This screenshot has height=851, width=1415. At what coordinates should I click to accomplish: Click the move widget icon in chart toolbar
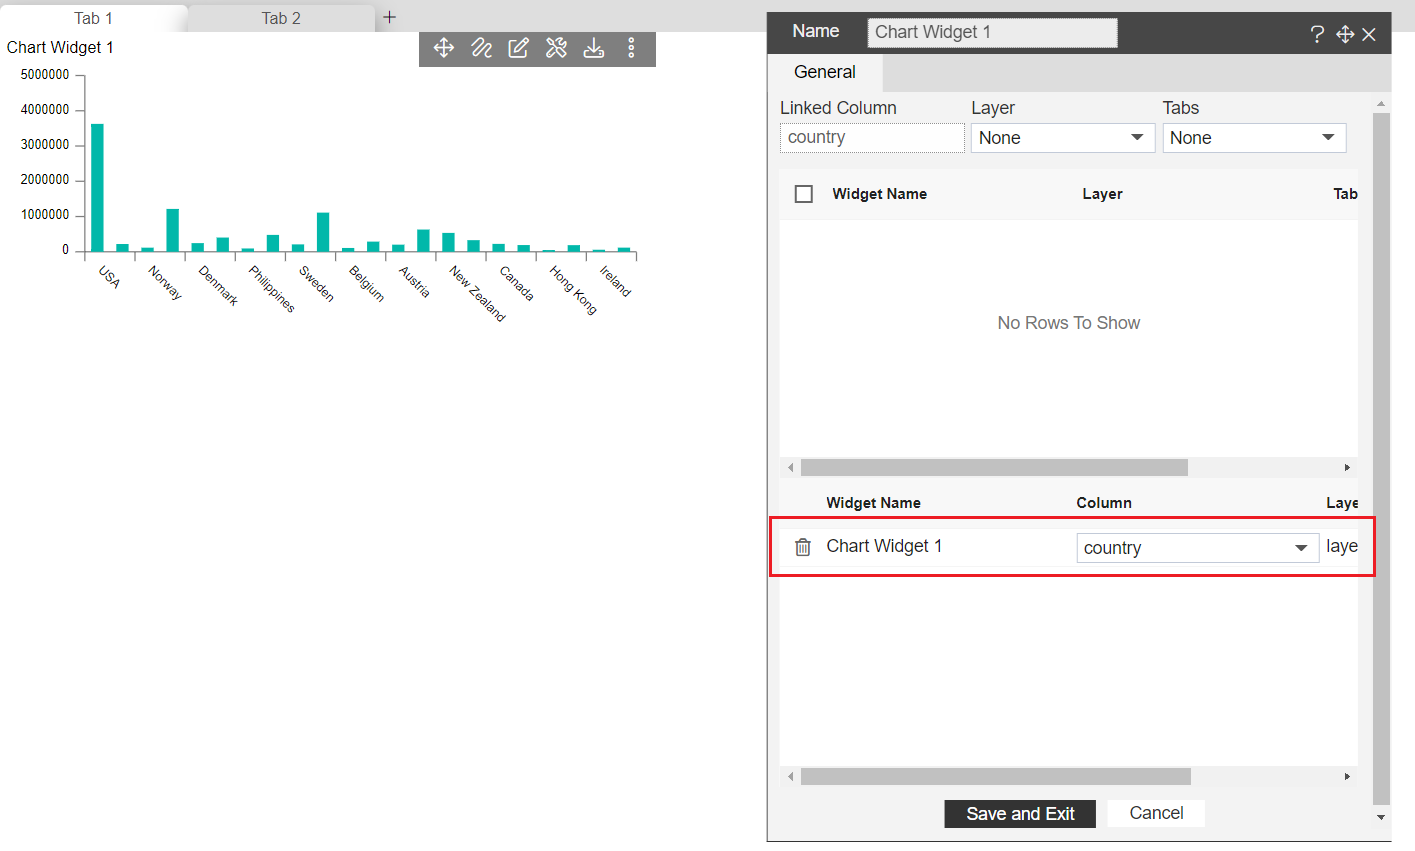tap(444, 48)
